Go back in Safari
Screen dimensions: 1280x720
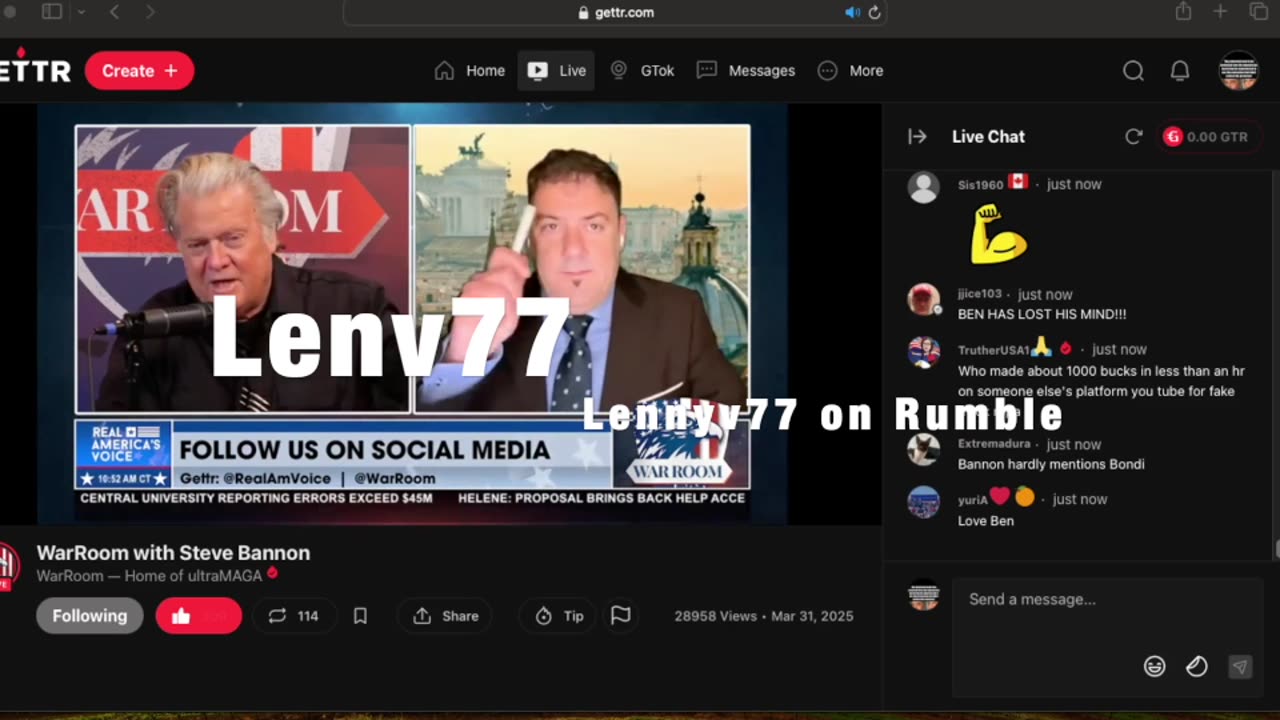[114, 12]
